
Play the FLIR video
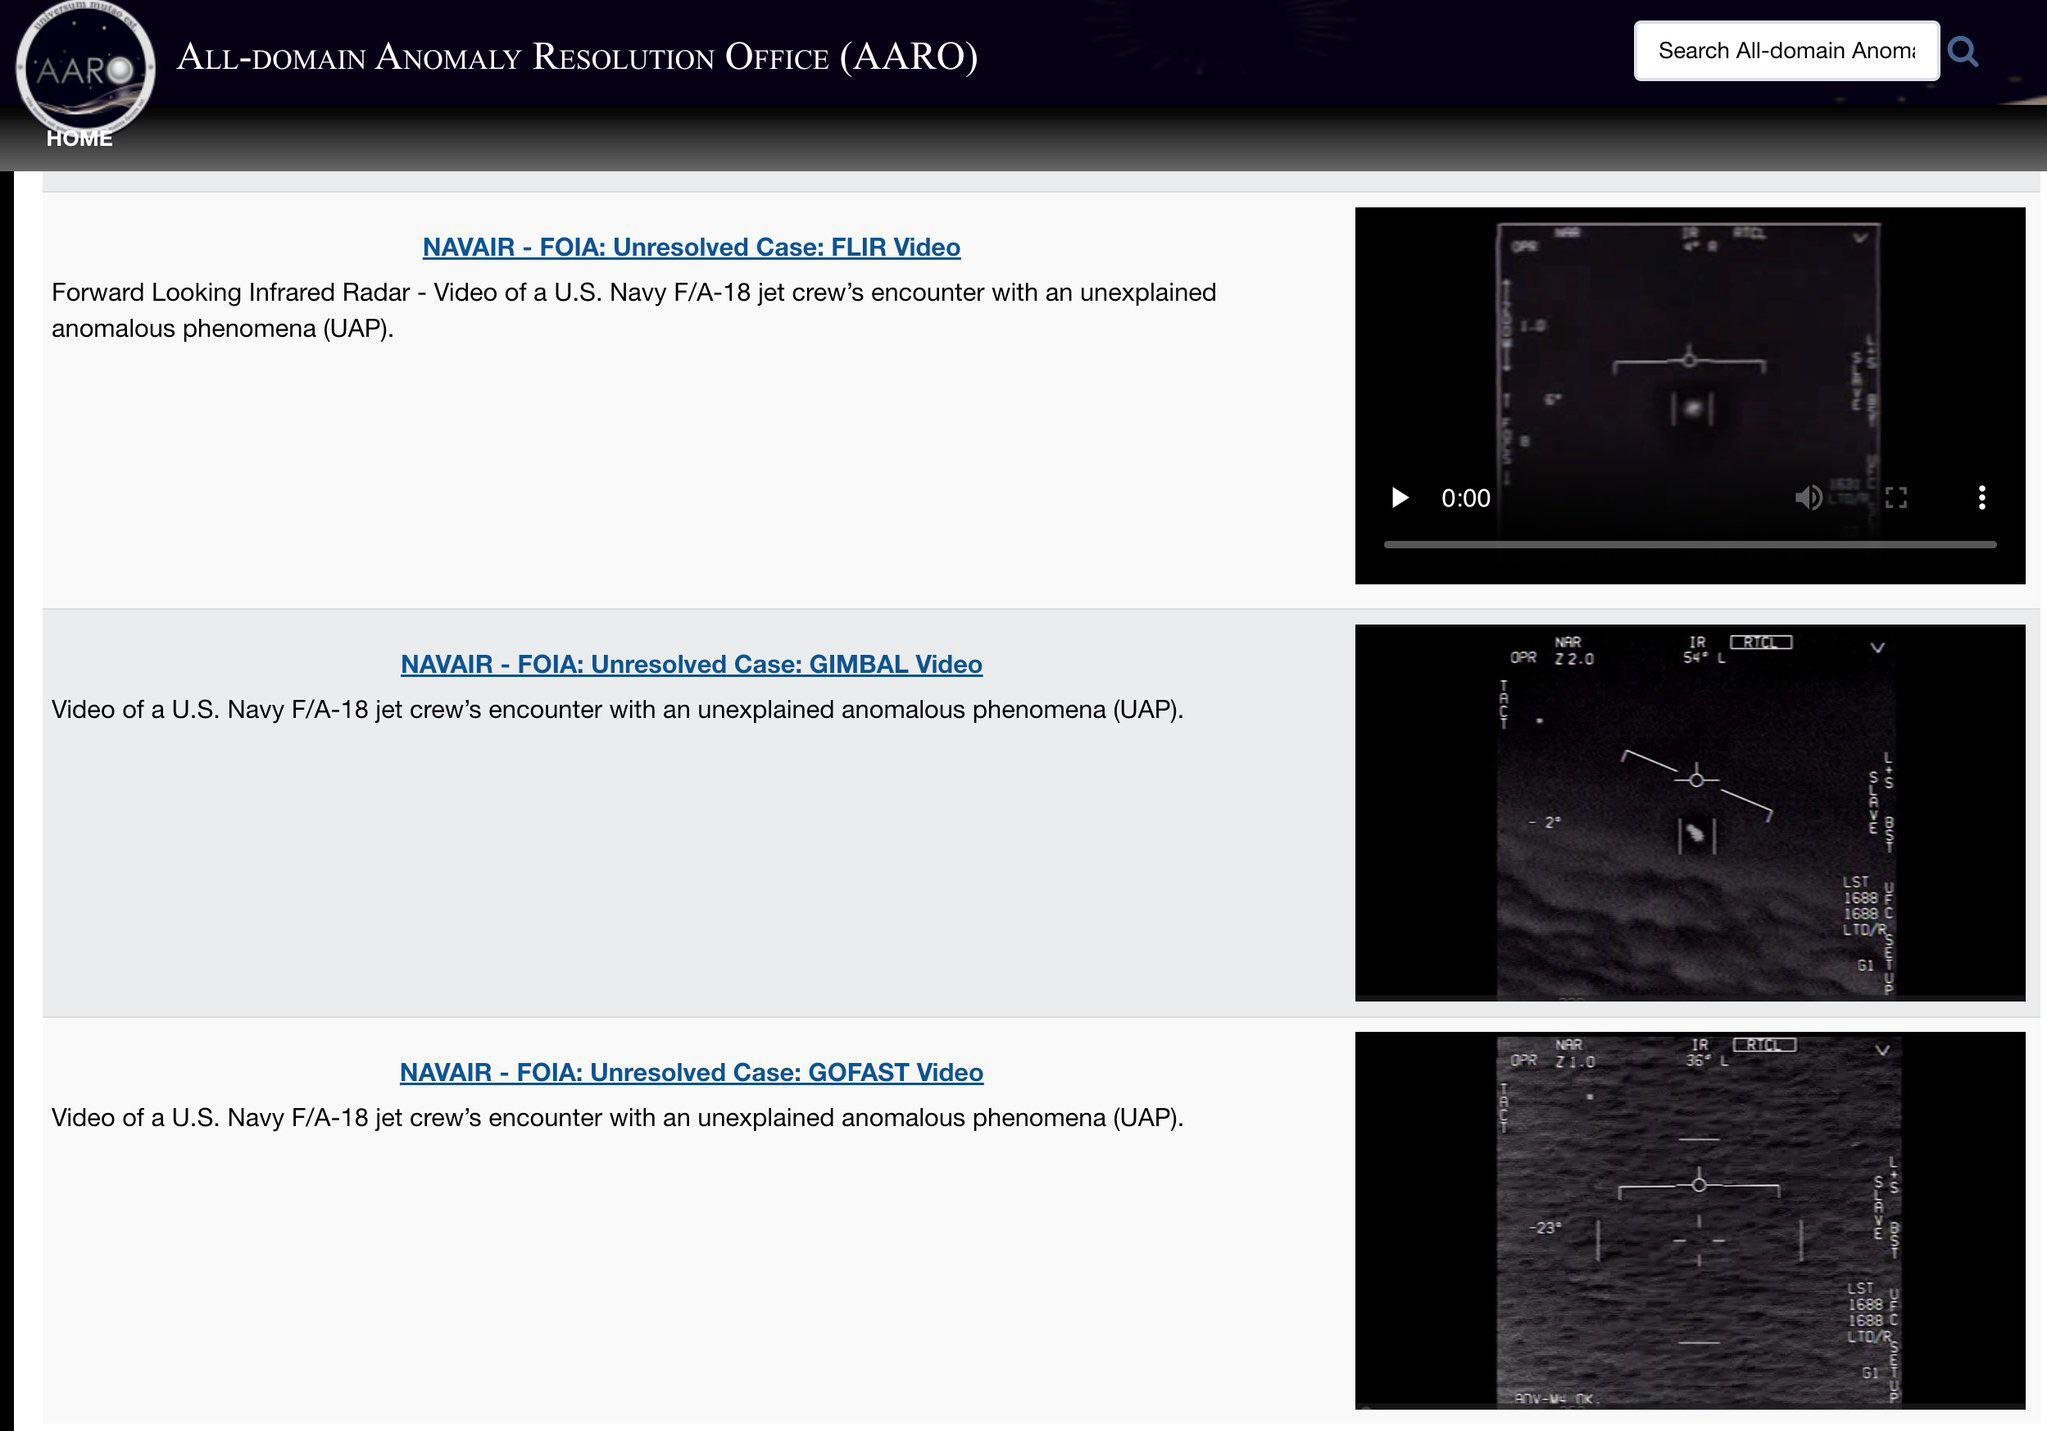tap(1400, 498)
